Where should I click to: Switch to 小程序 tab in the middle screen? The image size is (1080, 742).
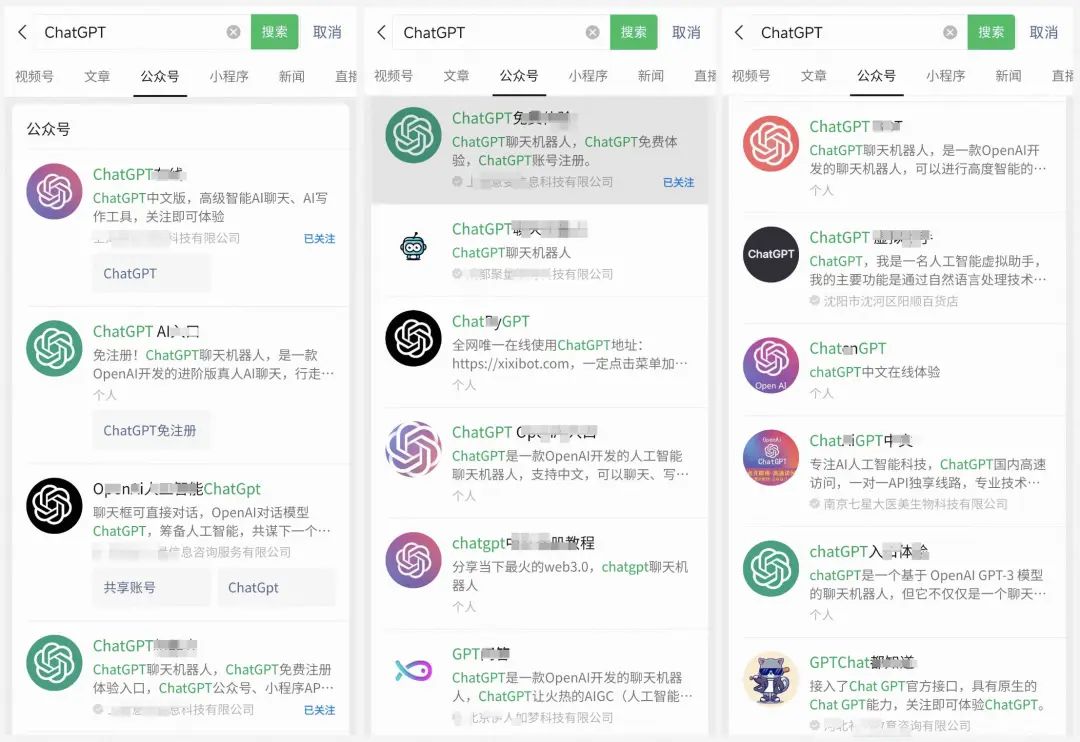coord(588,76)
